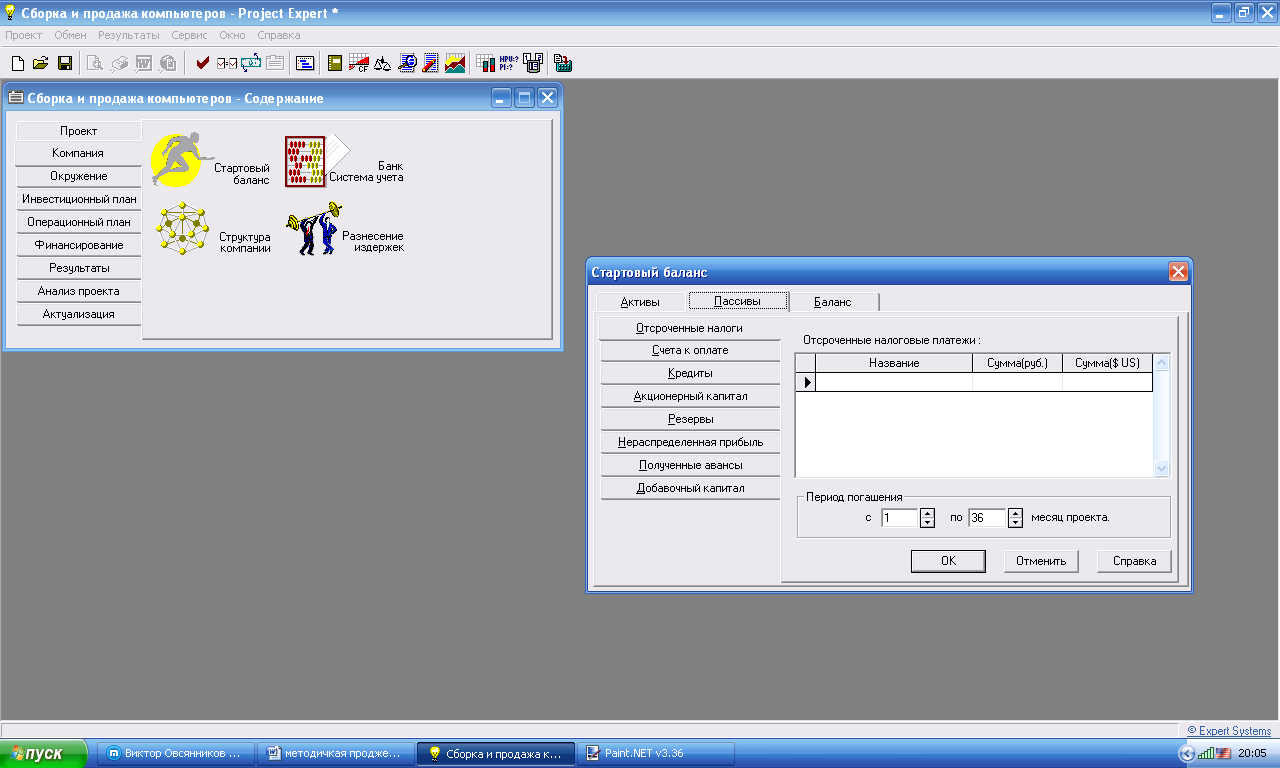Open the Баланс tab
This screenshot has height=768, width=1280.
coord(833,302)
